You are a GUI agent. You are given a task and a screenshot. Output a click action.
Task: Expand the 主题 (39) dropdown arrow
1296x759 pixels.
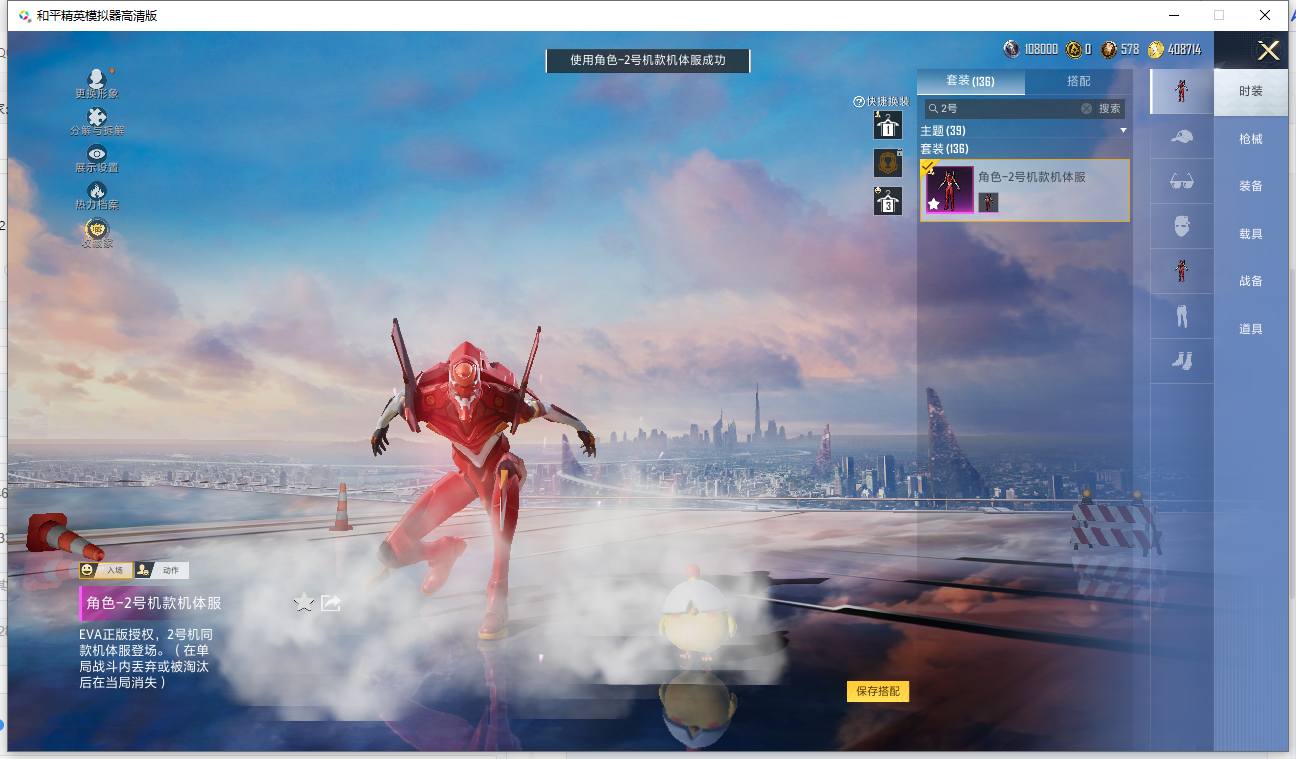[x=1123, y=131]
